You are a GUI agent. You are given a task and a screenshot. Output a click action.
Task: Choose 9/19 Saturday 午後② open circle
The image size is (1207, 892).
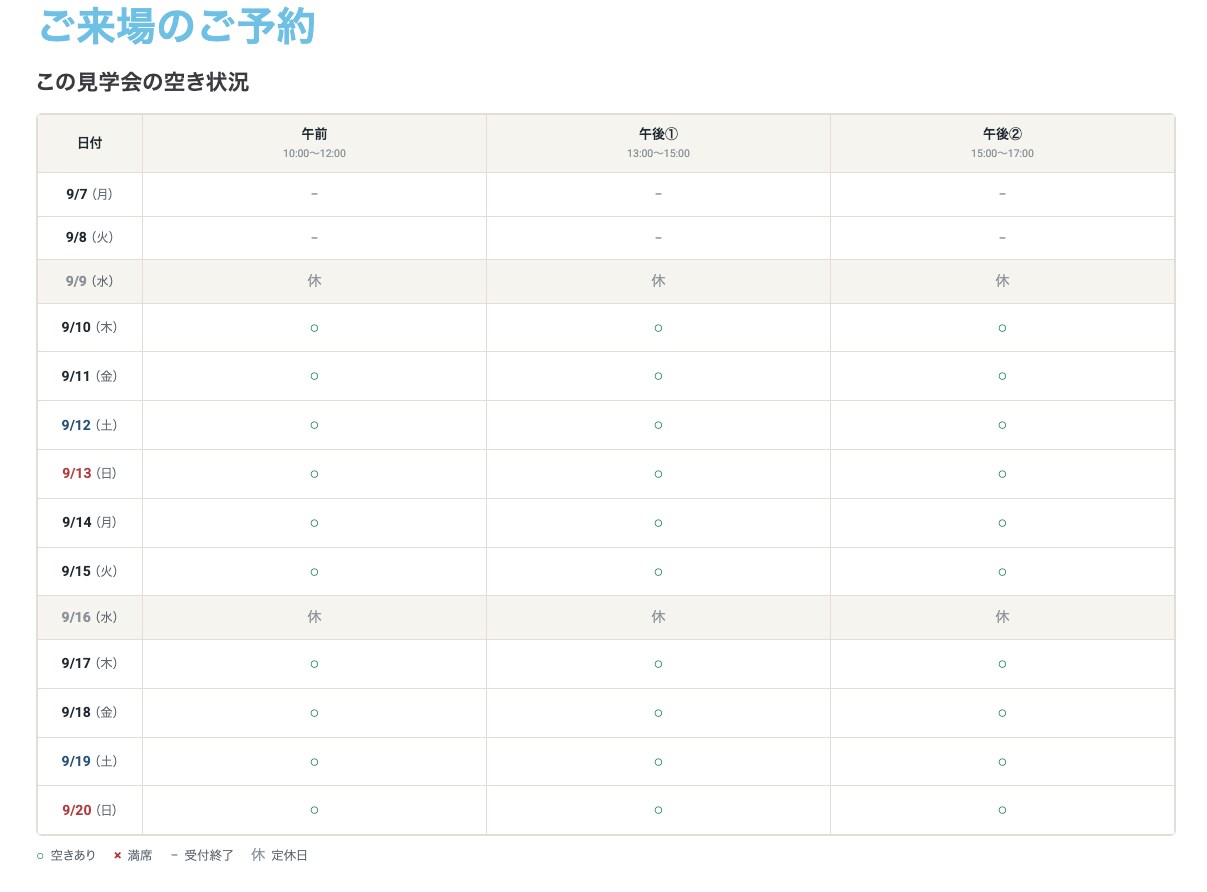point(1002,762)
